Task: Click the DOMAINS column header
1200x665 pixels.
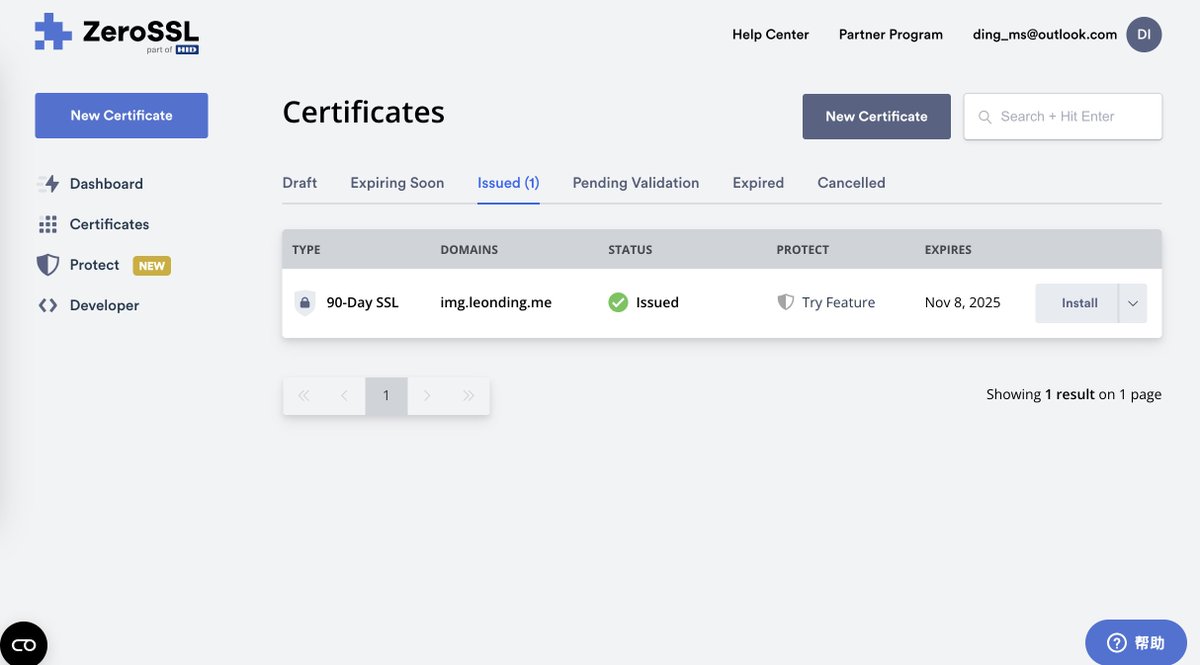Action: (x=469, y=249)
